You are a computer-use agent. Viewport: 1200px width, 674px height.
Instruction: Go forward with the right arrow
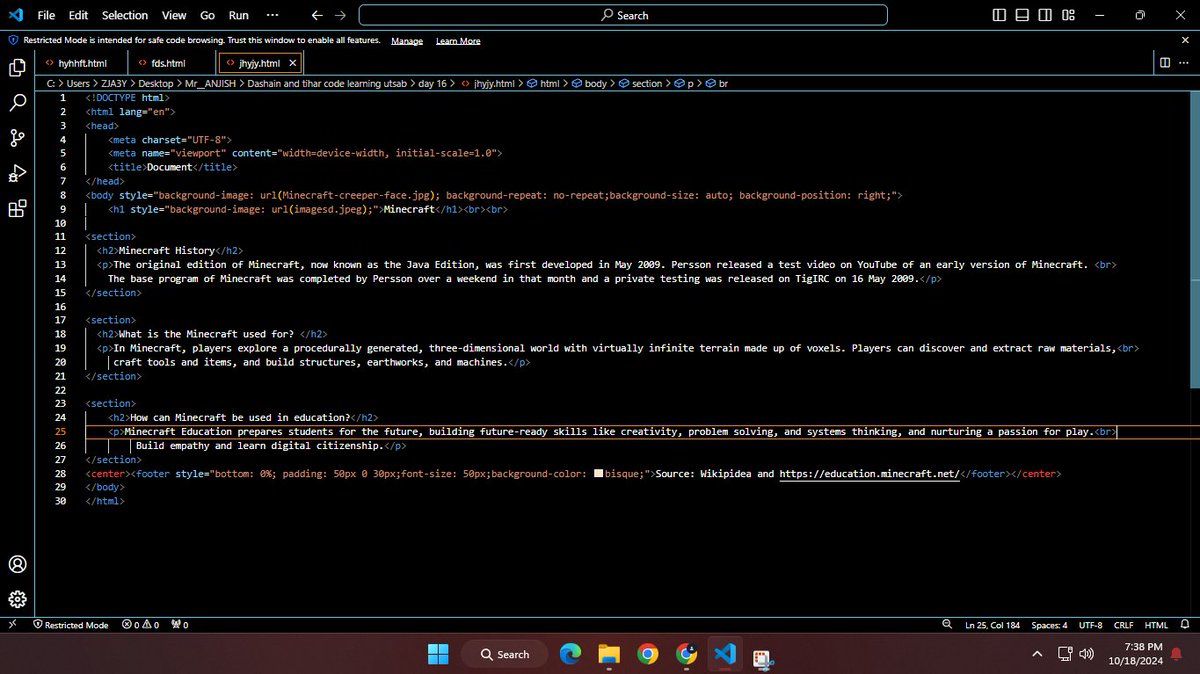(340, 15)
